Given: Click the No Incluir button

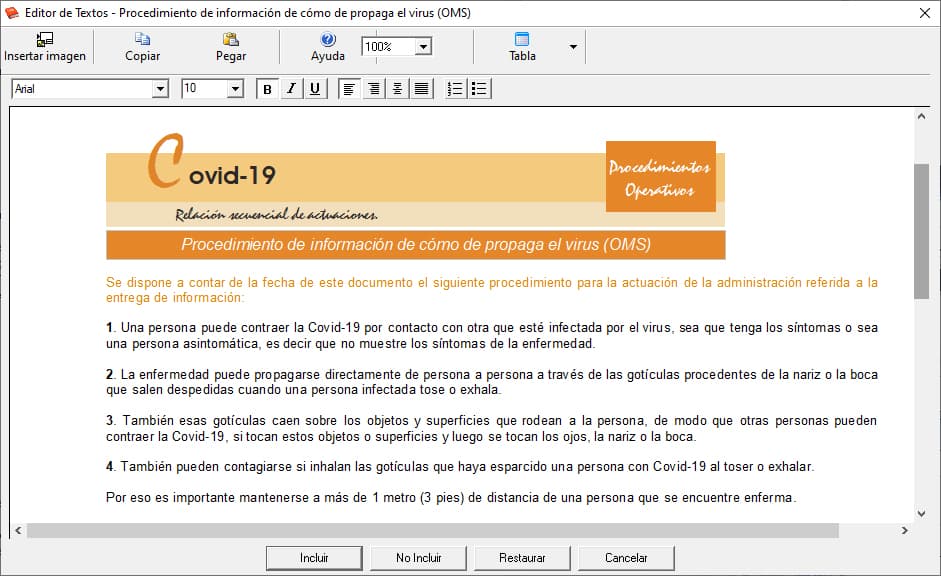Looking at the screenshot, I should 418,558.
